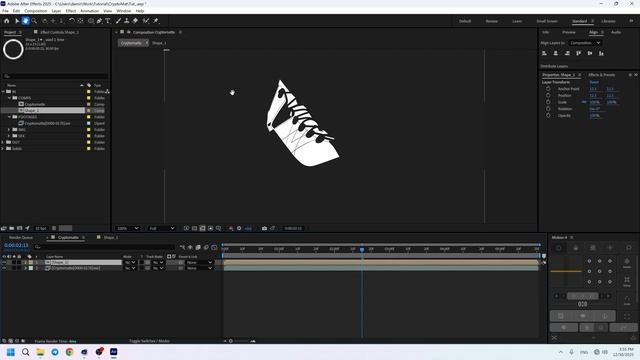Click the Libraries workspace
This screenshot has width=640, height=360.
pyautogui.click(x=608, y=21)
